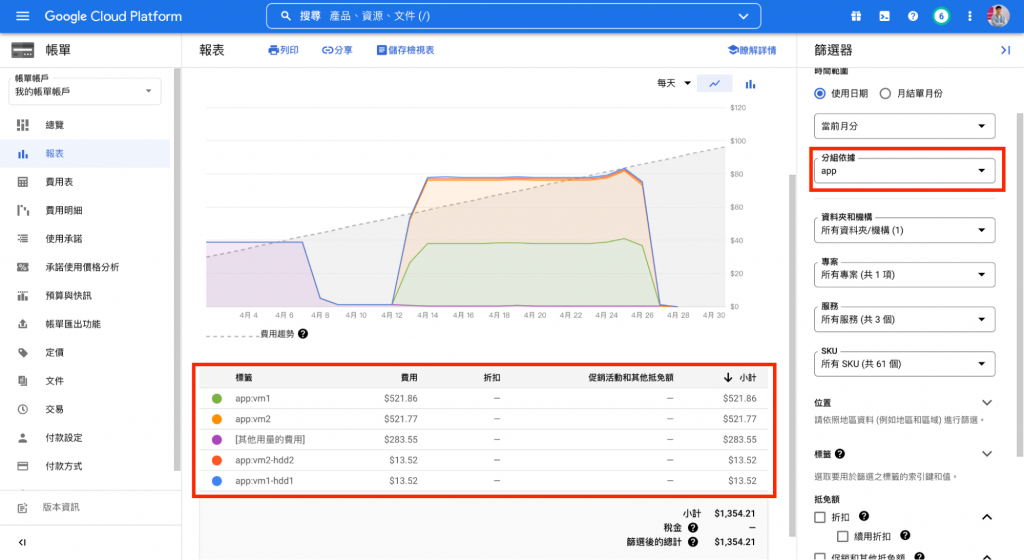Click the 付款方式 credit card icon

(x=23, y=466)
